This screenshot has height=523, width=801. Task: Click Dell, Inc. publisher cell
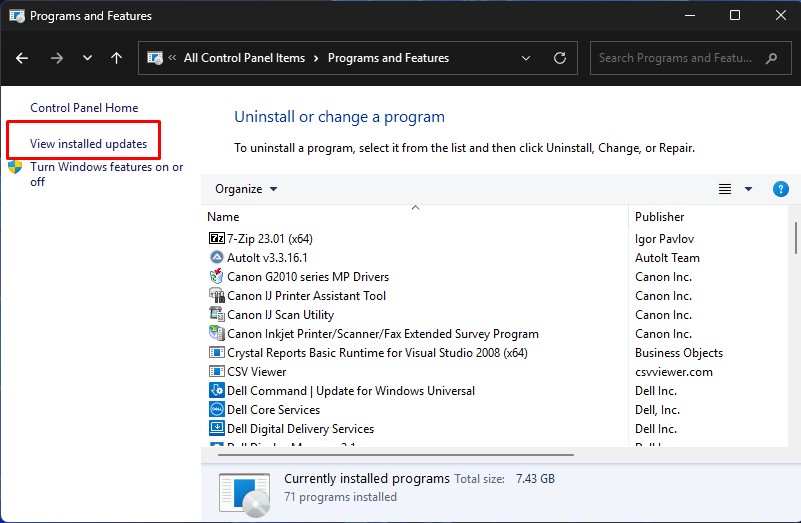[x=657, y=410]
